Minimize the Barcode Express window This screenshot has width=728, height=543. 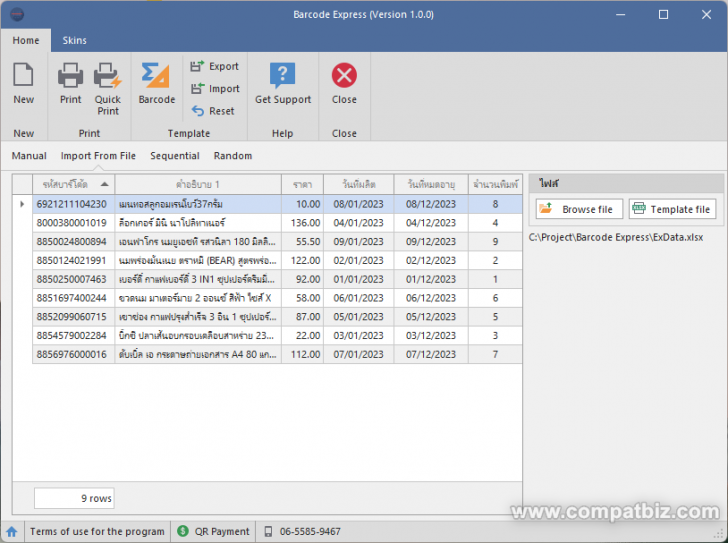620,14
